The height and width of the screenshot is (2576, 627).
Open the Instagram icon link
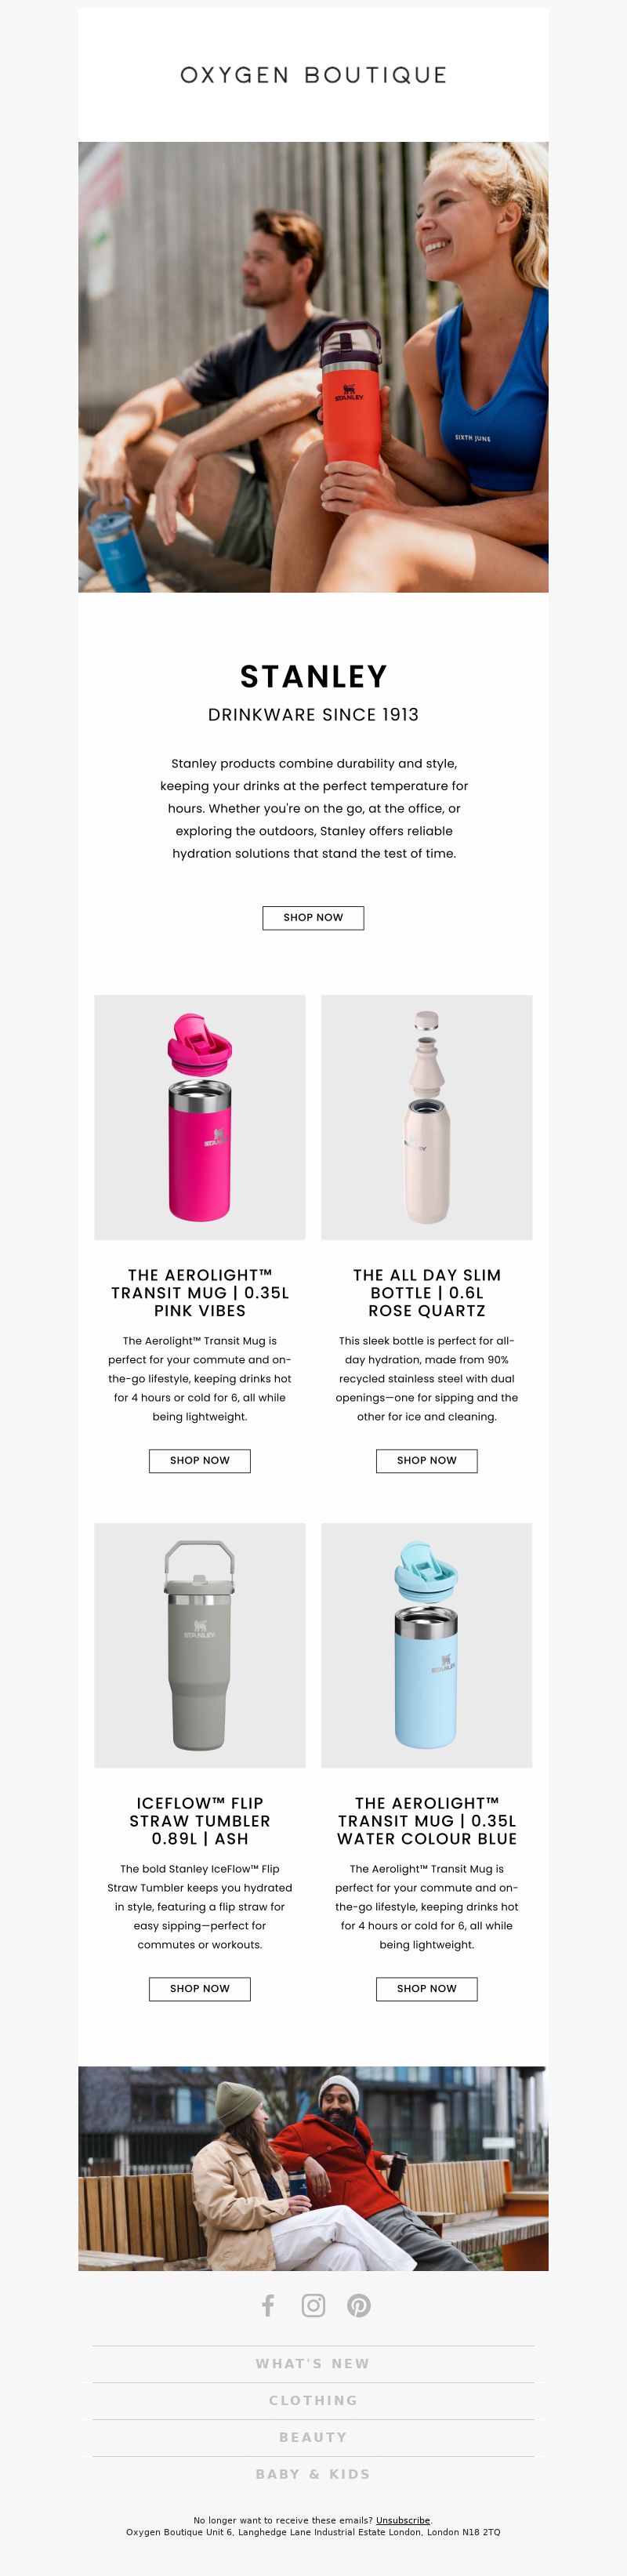(x=313, y=2305)
